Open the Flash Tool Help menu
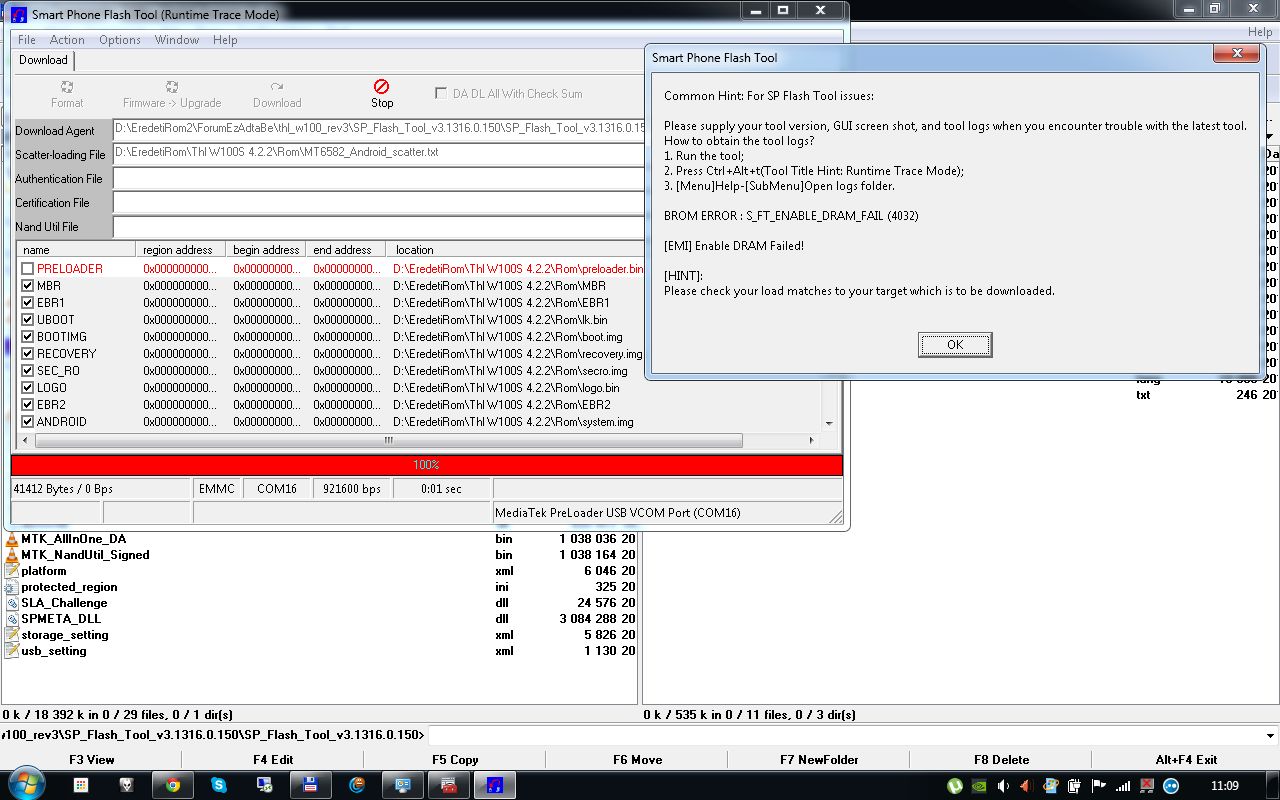The height and width of the screenshot is (800, 1280). point(225,40)
